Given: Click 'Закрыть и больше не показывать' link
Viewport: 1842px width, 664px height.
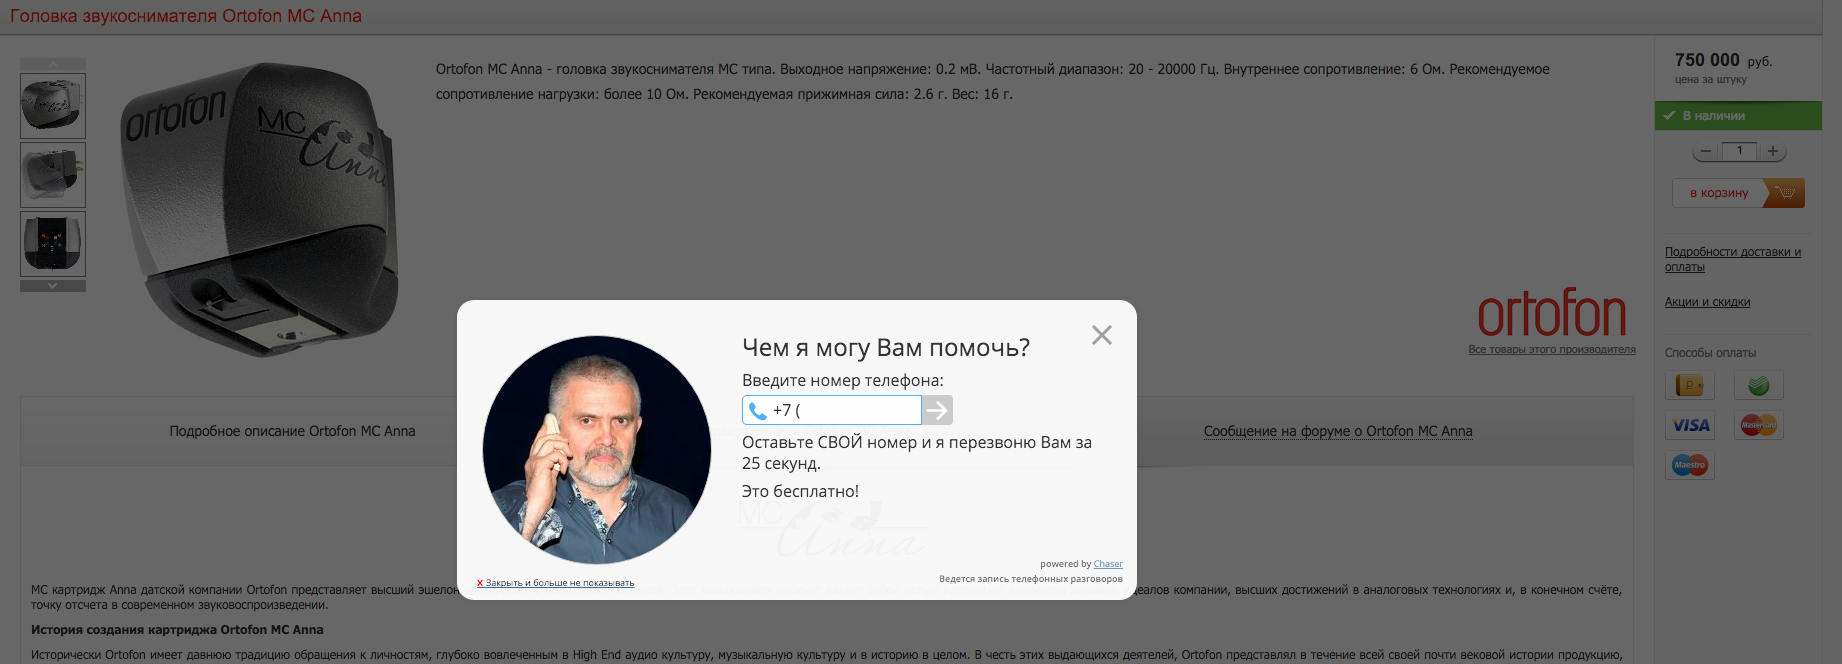Looking at the screenshot, I should (556, 583).
